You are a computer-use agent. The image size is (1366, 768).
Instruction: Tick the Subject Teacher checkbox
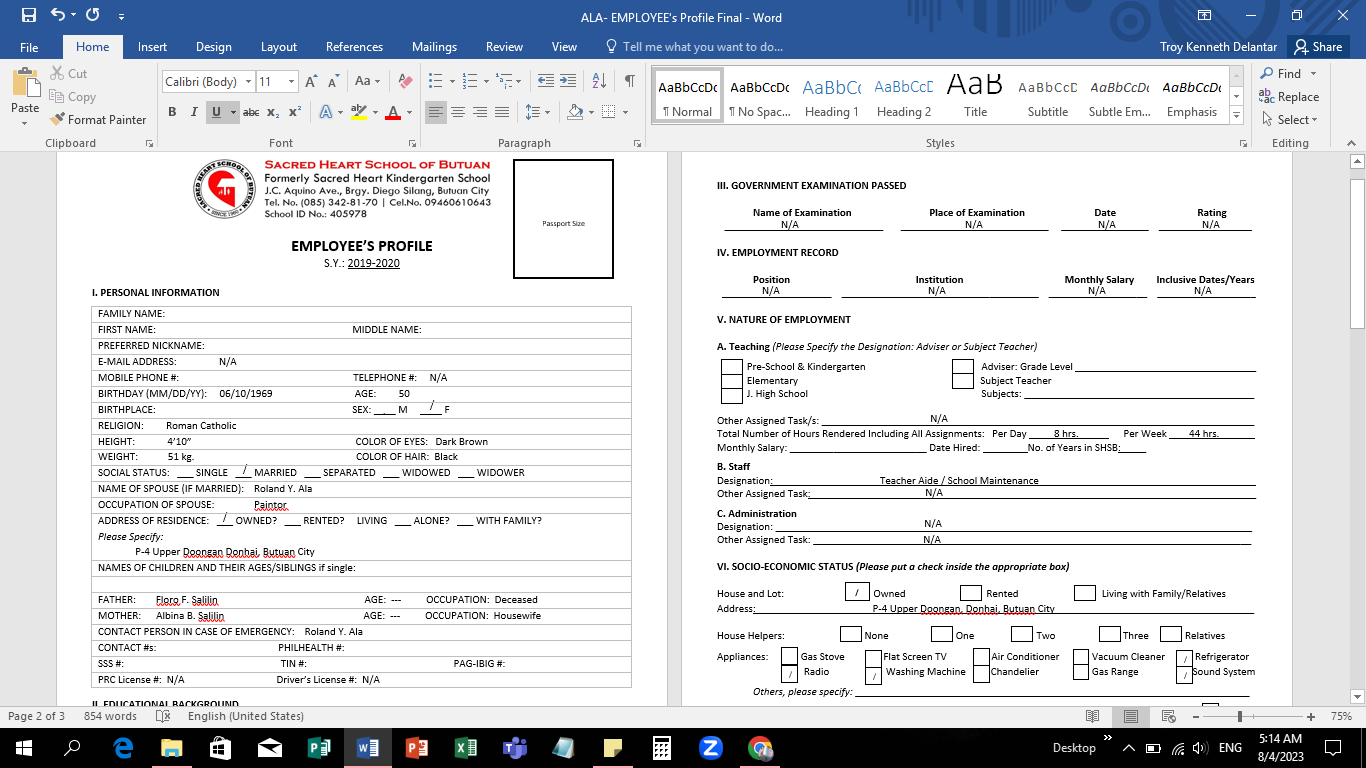tap(963, 380)
